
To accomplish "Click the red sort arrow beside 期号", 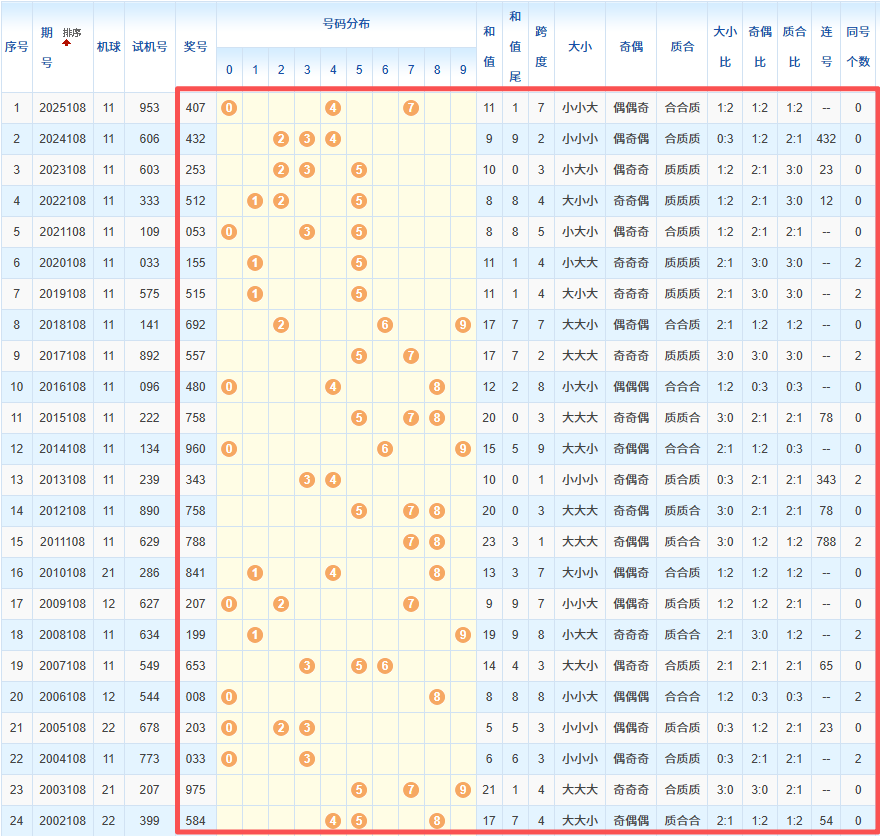I will [x=66, y=43].
